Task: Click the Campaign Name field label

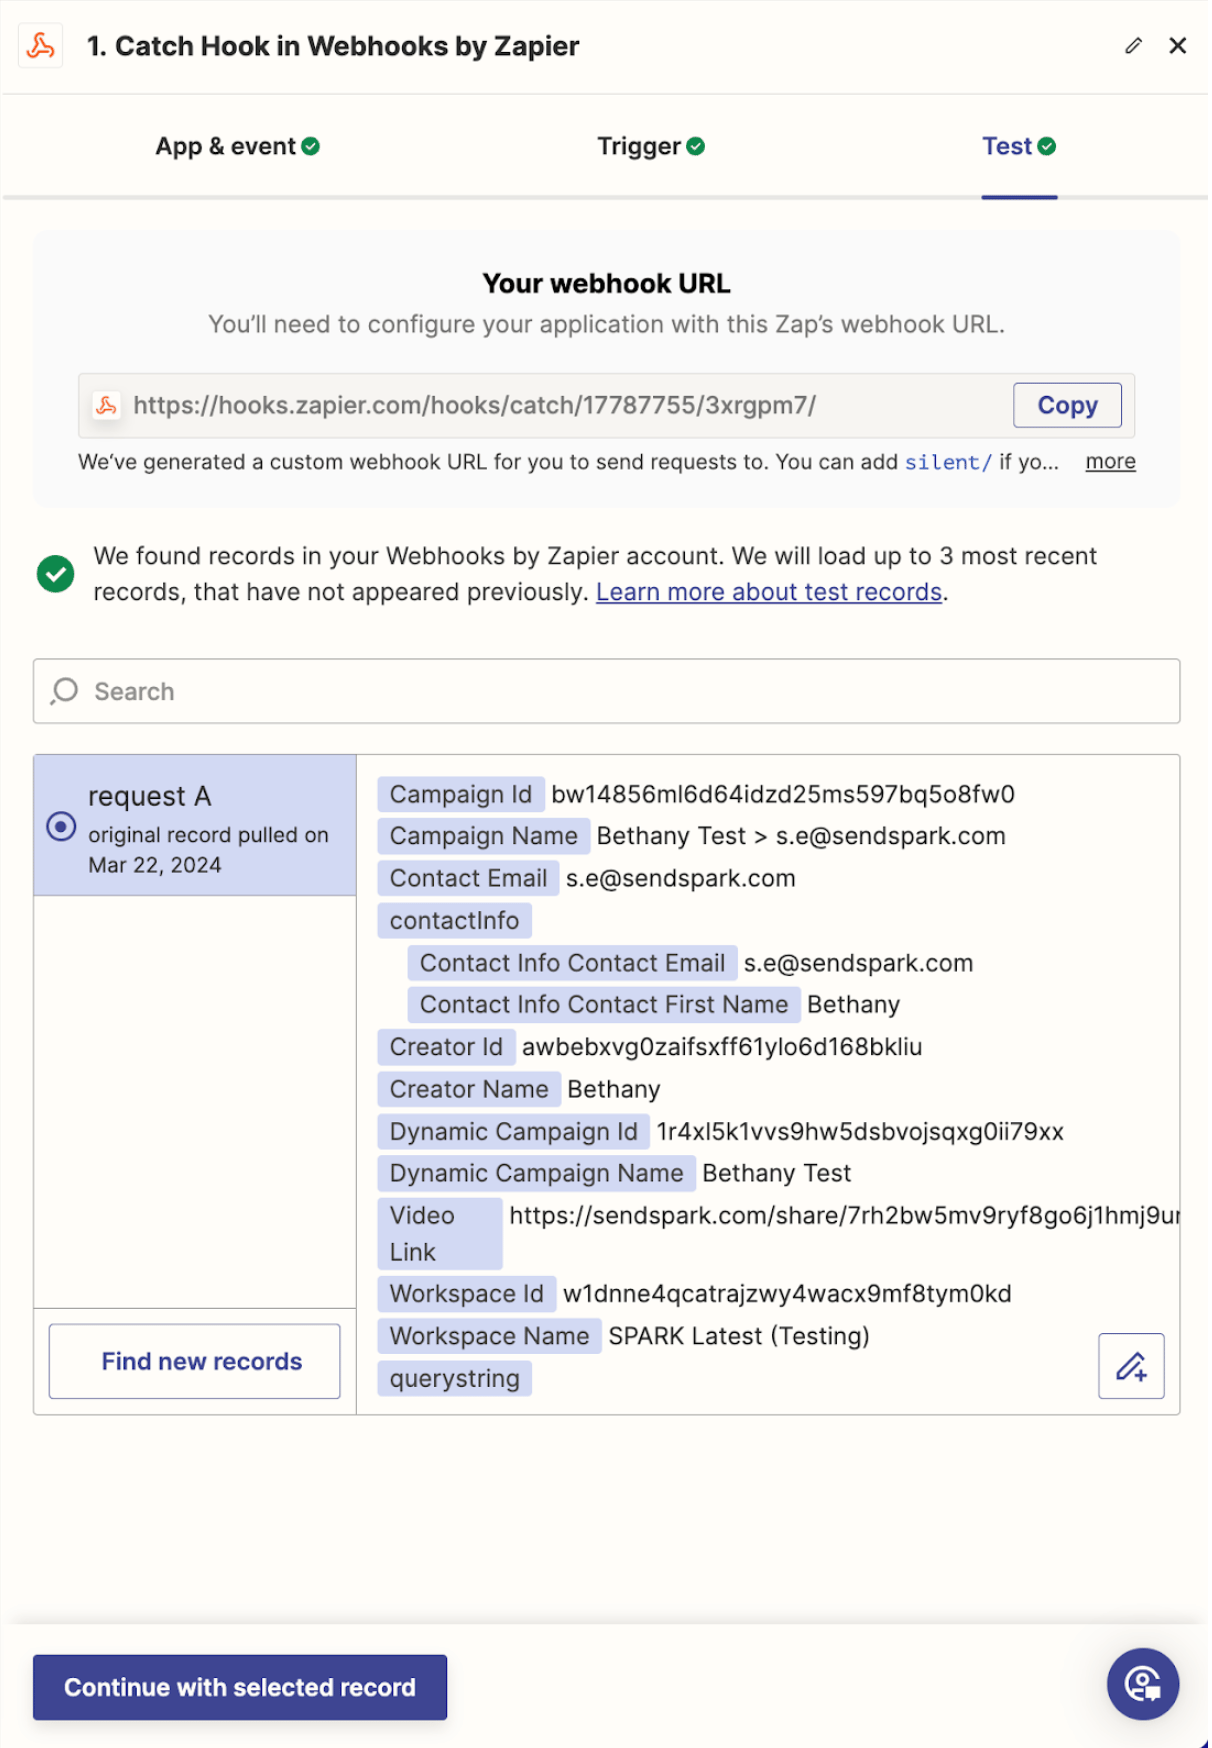Action: coord(484,836)
